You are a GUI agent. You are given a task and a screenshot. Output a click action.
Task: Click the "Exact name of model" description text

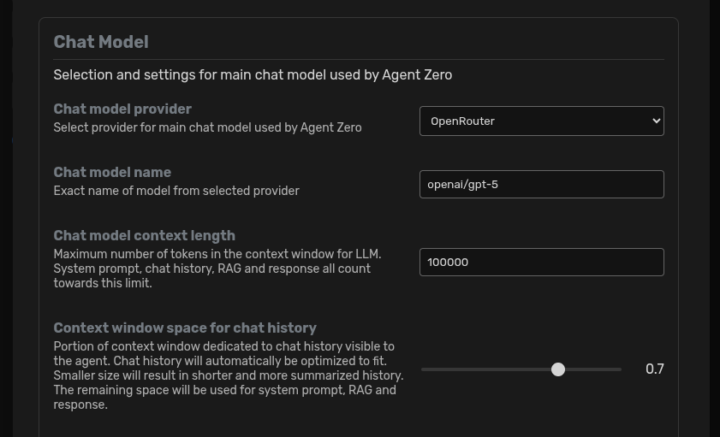176,190
